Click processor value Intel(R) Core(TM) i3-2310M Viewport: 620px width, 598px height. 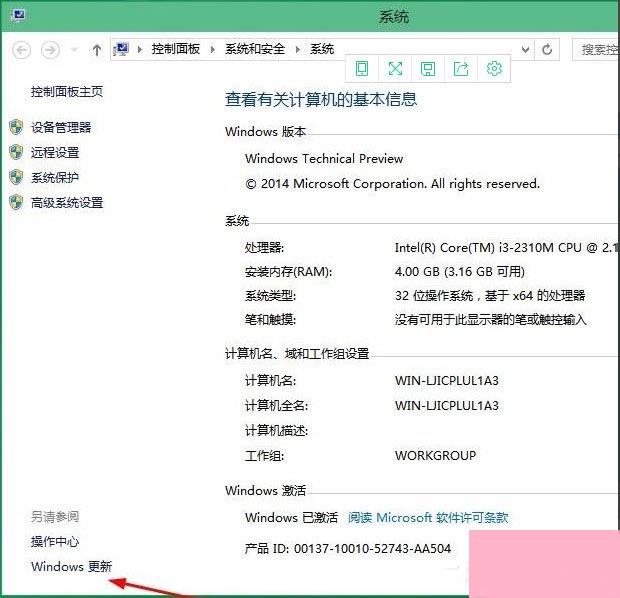pos(507,248)
